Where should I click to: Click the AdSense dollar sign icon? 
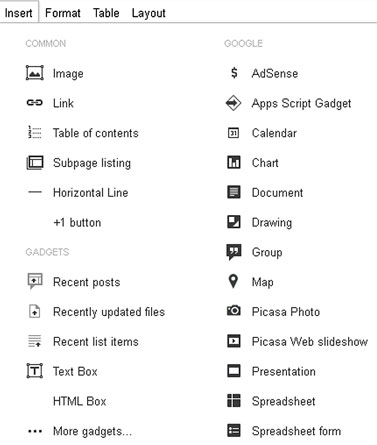click(234, 73)
